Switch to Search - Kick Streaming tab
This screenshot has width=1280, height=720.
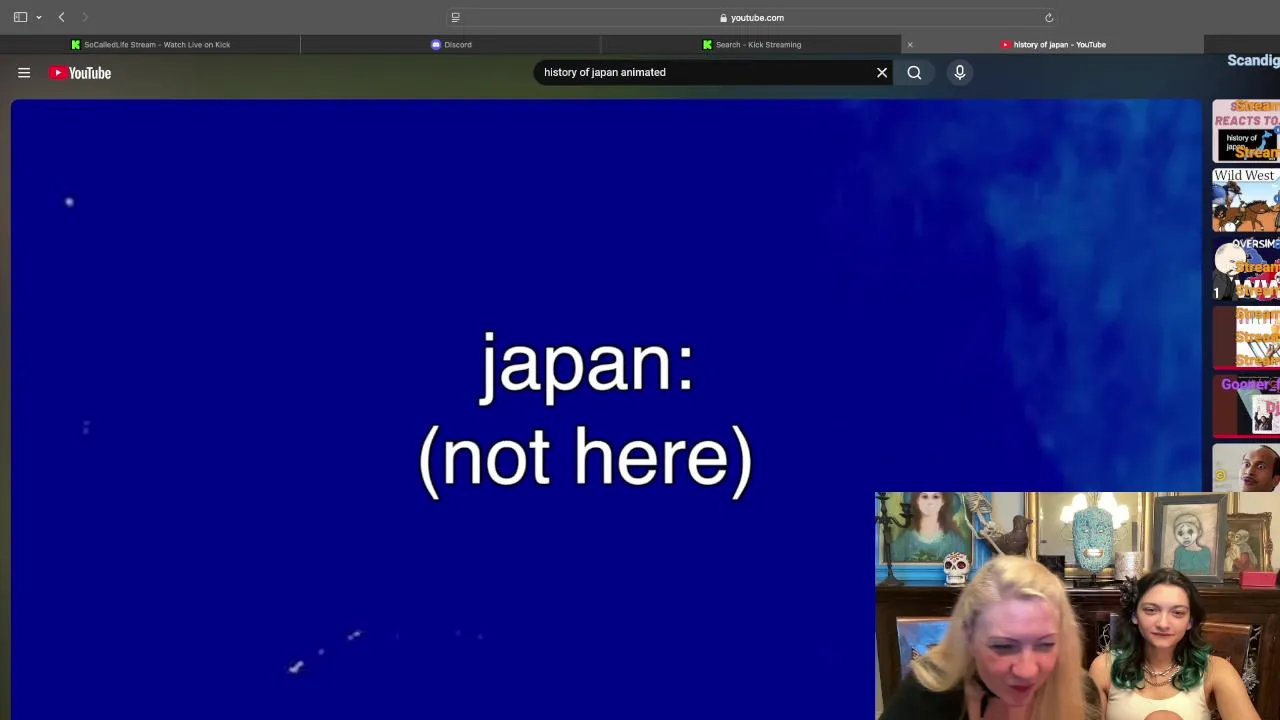click(x=751, y=44)
